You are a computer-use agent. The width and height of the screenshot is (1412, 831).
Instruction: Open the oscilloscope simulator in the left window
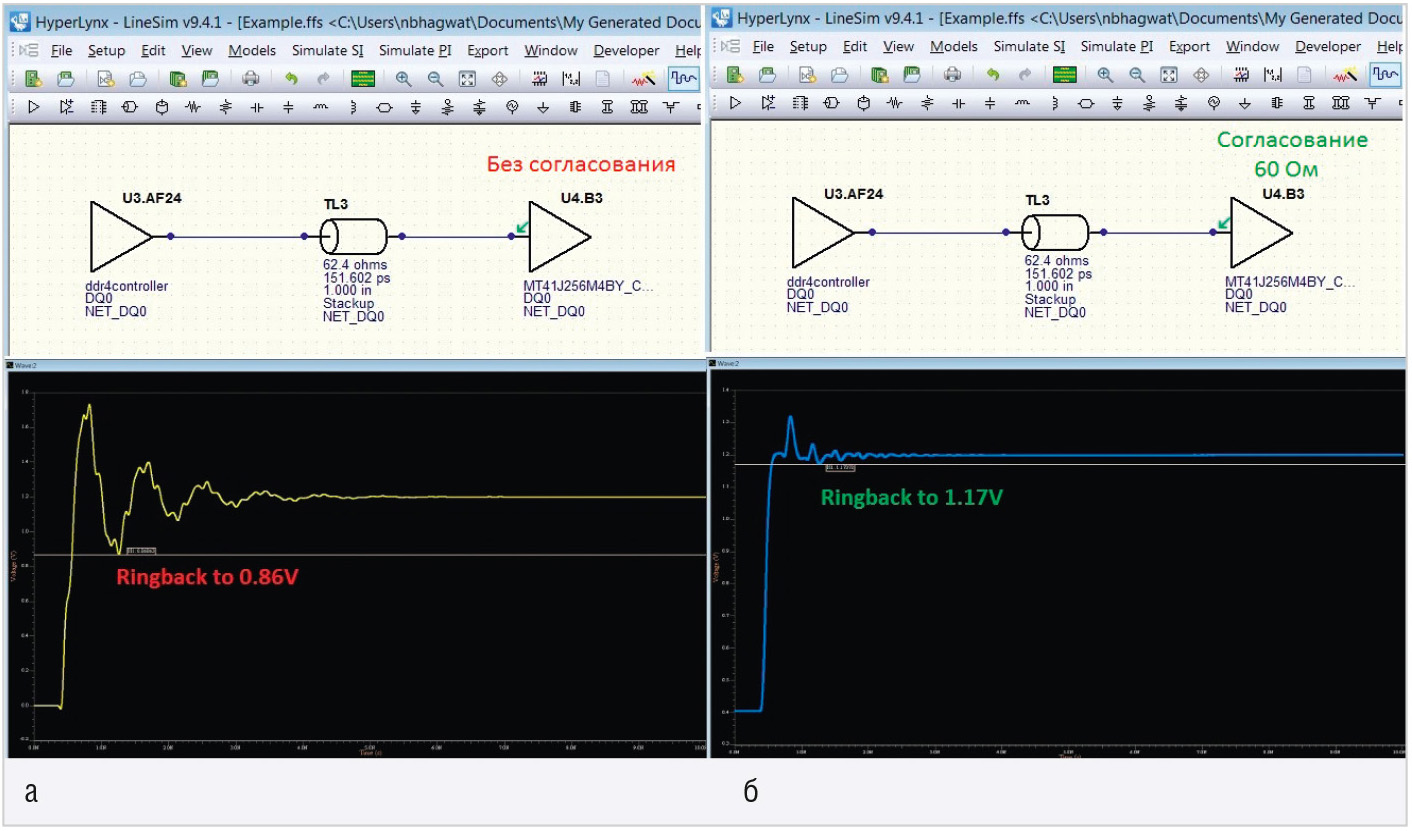(x=684, y=80)
